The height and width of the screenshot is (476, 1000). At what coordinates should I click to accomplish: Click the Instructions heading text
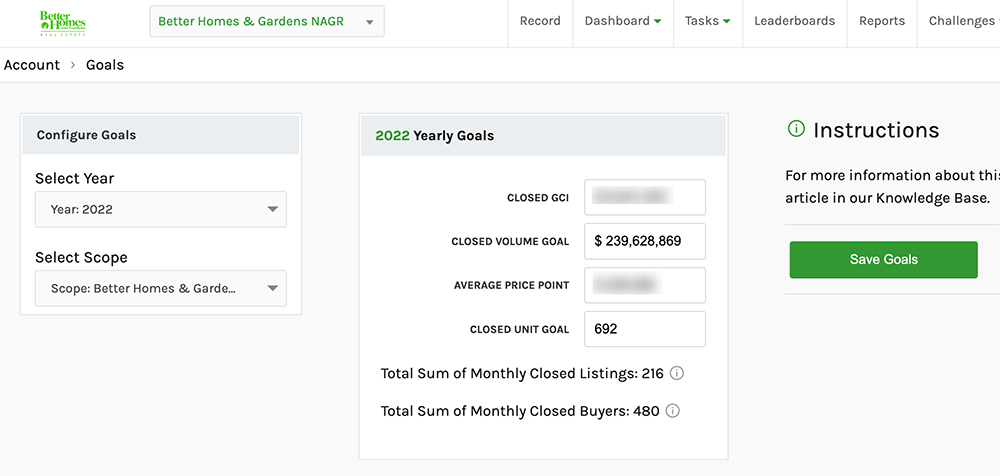coord(876,130)
